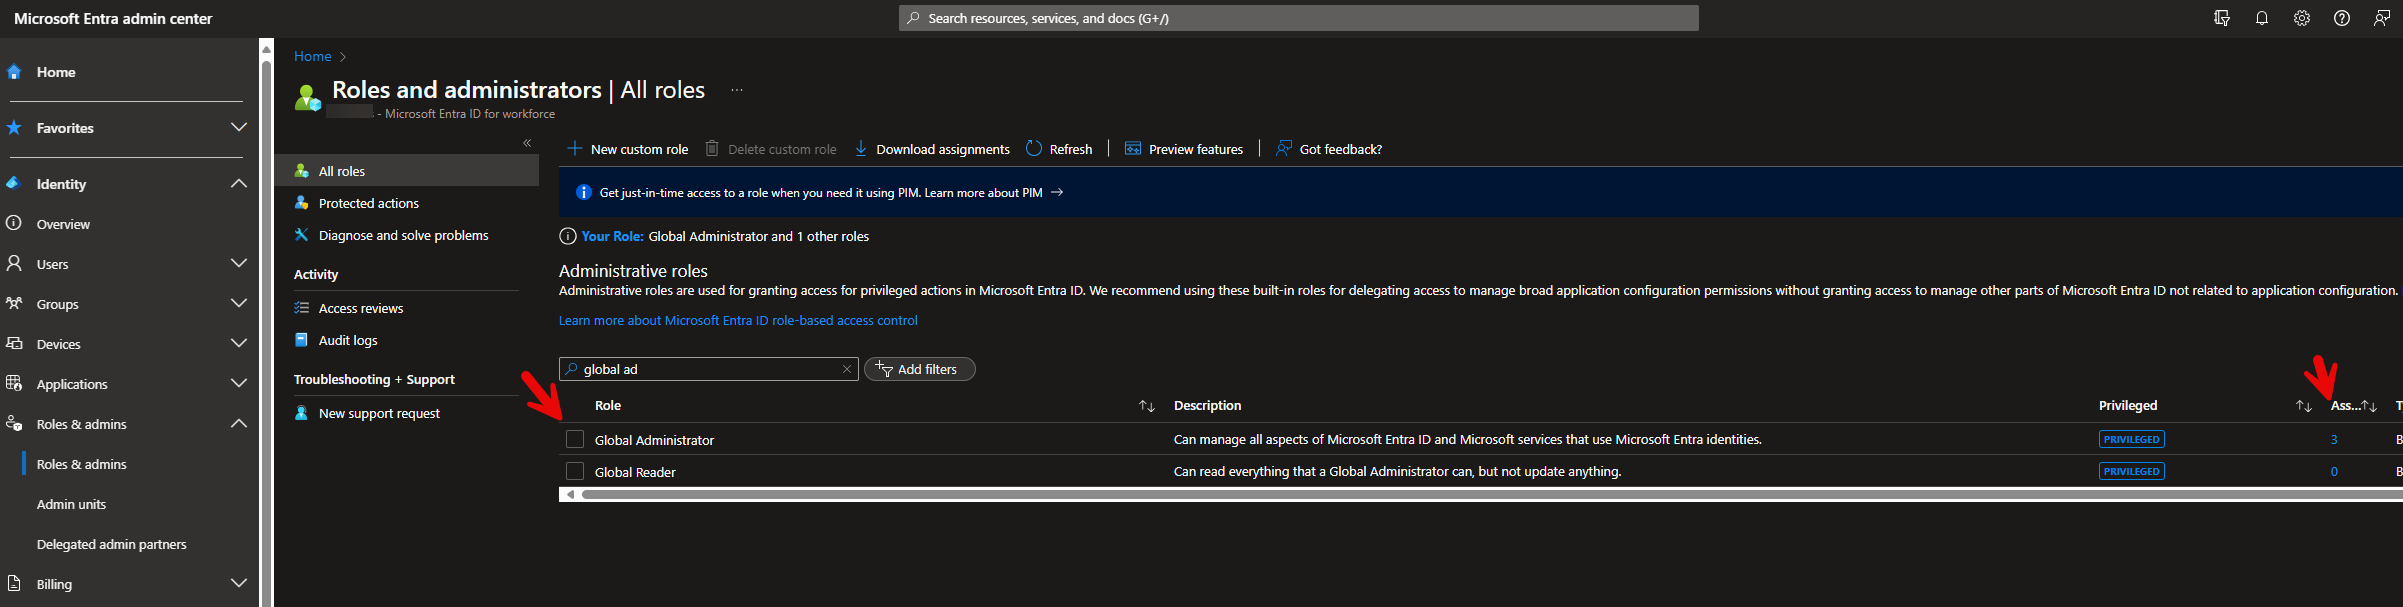Open Admin units
Screen dimensions: 2403x607
point(71,504)
